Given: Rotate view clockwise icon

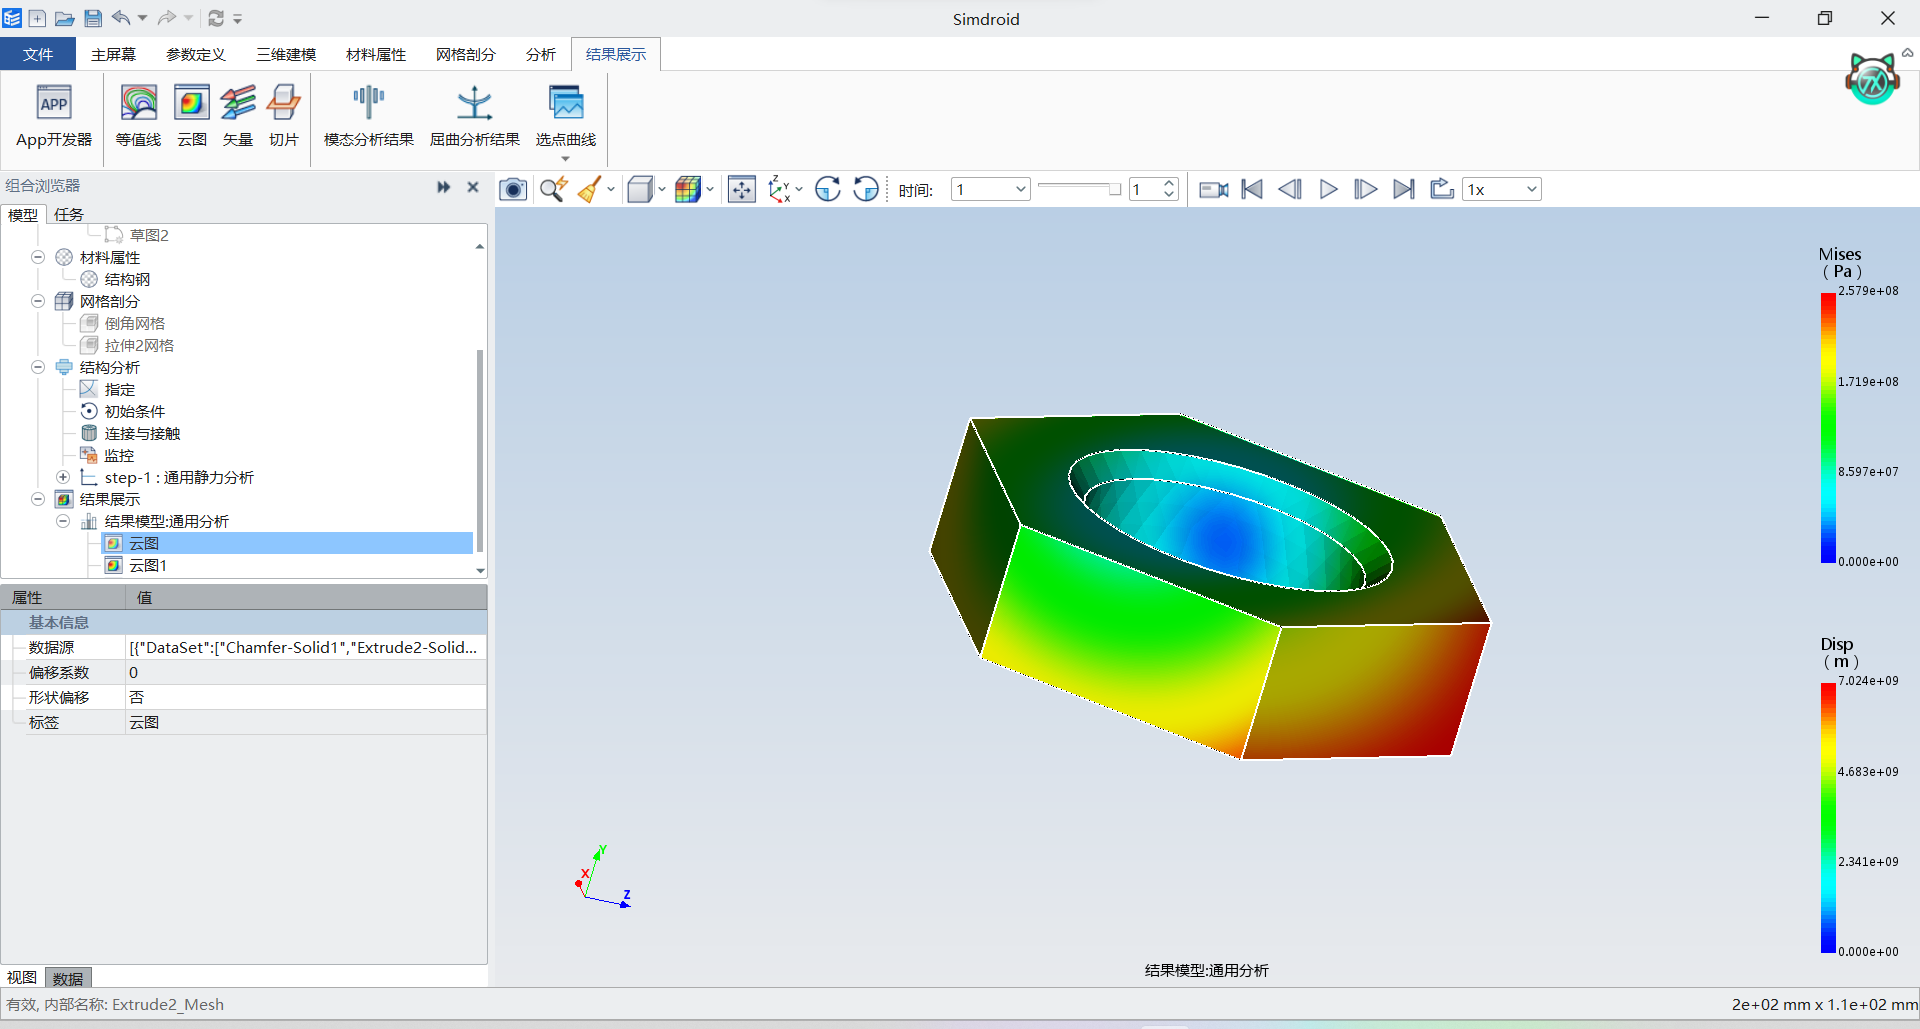Looking at the screenshot, I should pos(828,189).
